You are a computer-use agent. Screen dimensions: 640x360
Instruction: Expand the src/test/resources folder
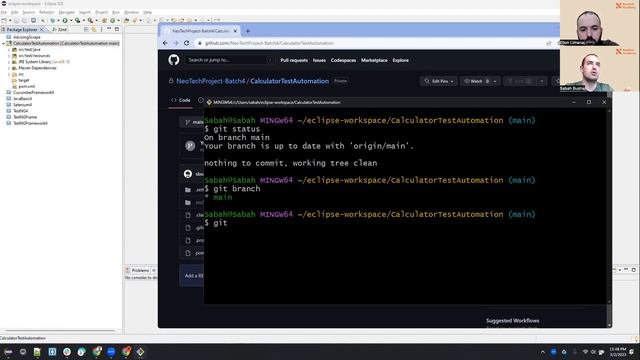(9, 56)
